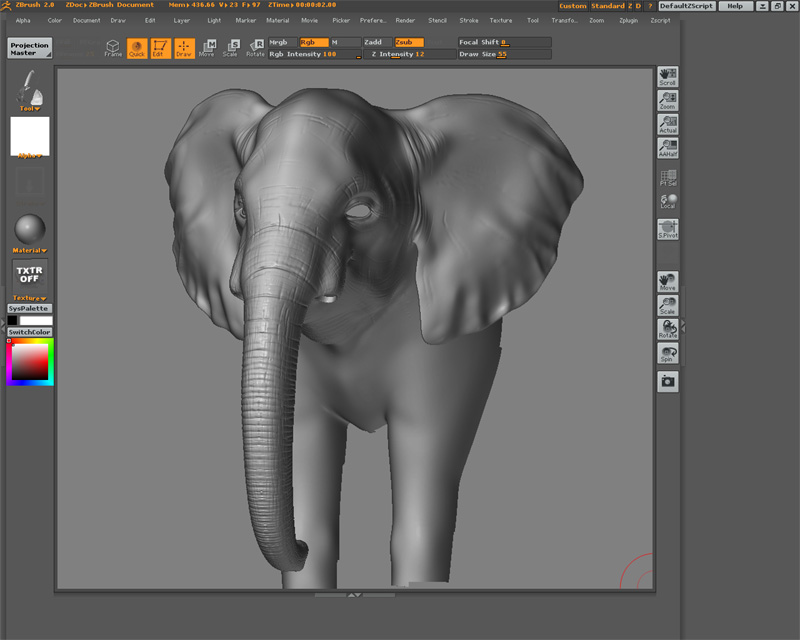The width and height of the screenshot is (800, 640).
Task: Select the Frame icon in top shelf
Action: click(113, 48)
